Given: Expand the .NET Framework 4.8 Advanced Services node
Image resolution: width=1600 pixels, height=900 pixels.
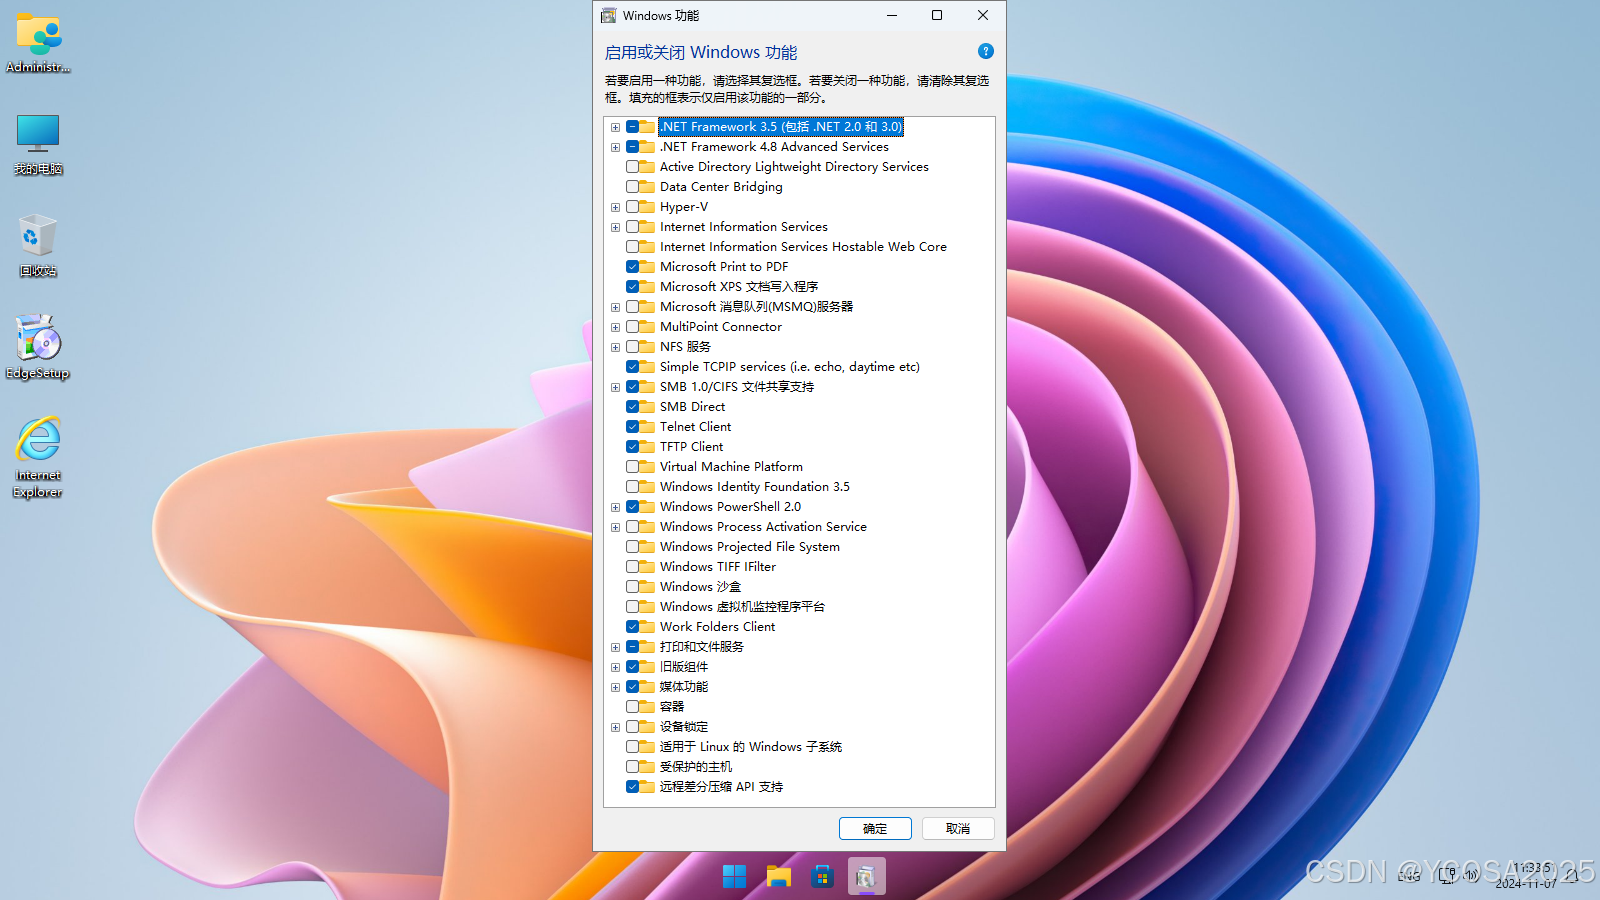Looking at the screenshot, I should (616, 147).
